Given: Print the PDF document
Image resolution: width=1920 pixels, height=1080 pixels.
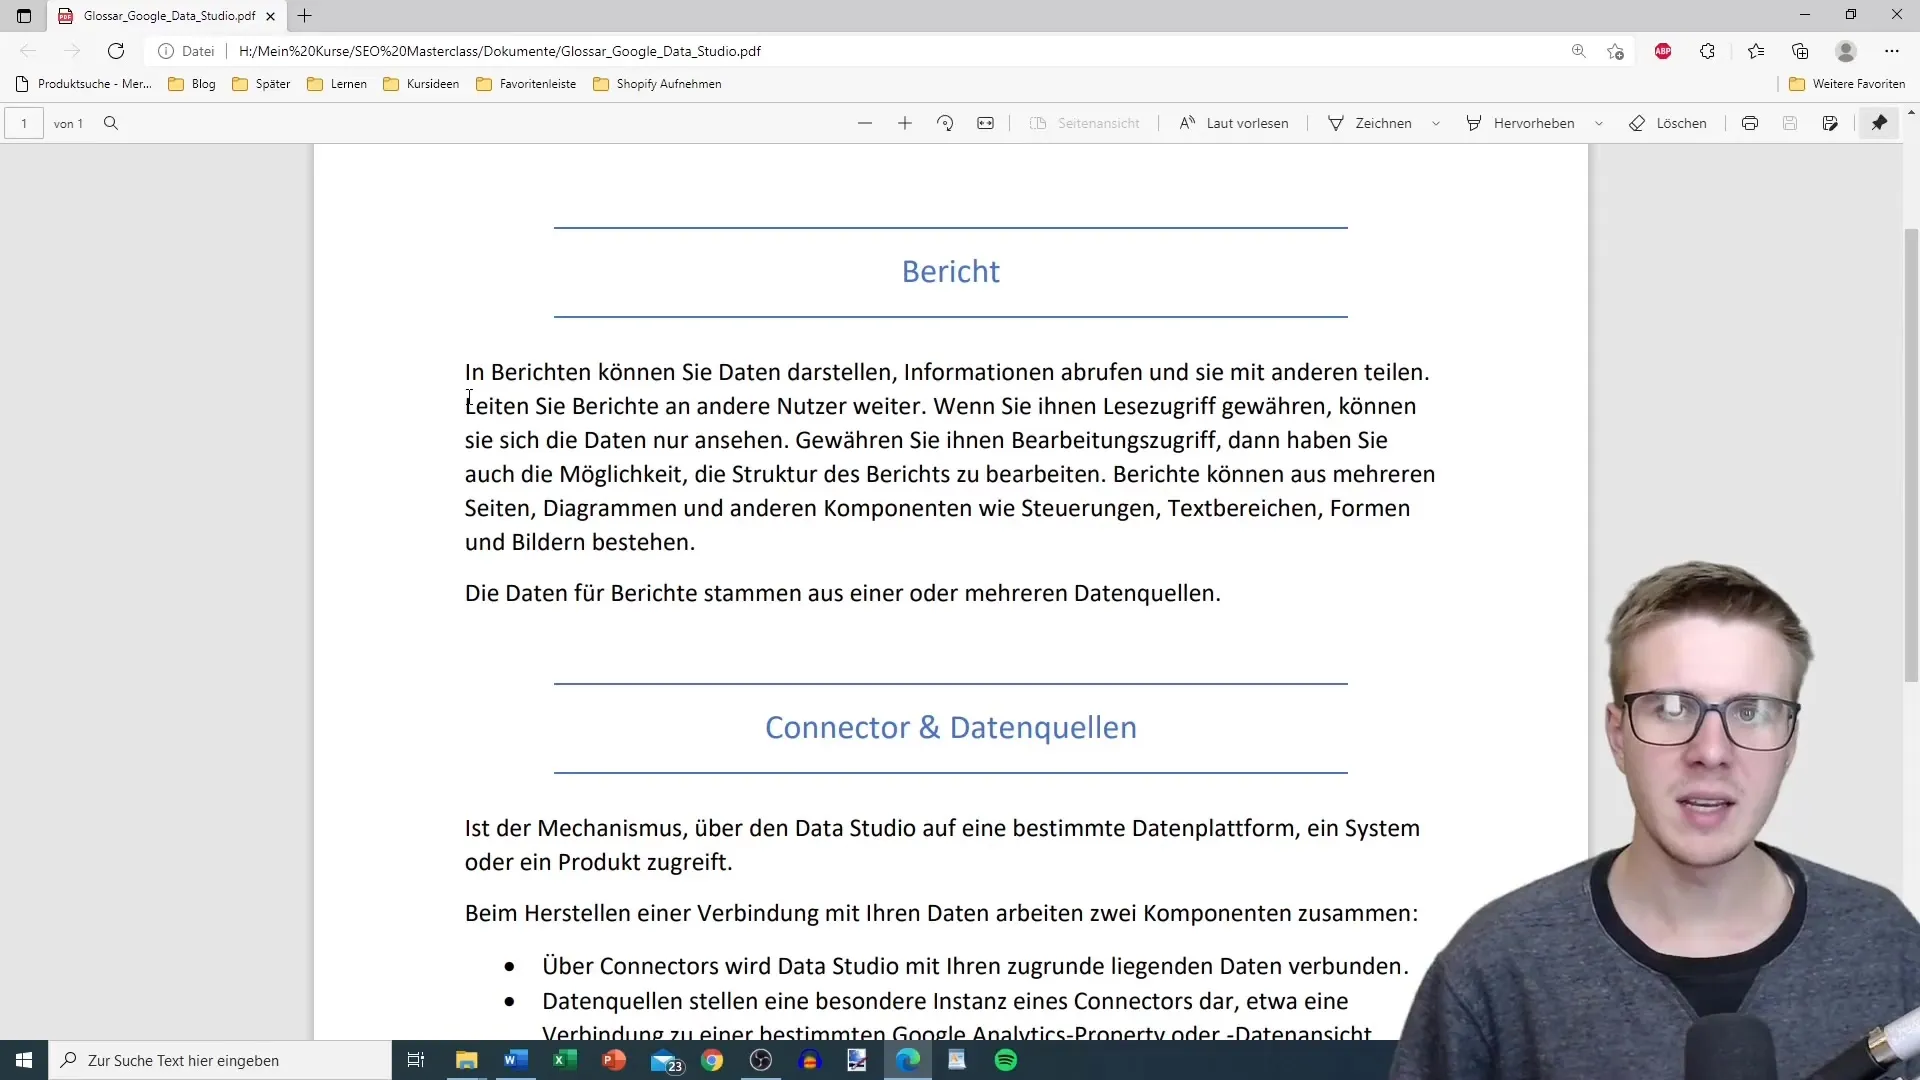Looking at the screenshot, I should (x=1750, y=123).
